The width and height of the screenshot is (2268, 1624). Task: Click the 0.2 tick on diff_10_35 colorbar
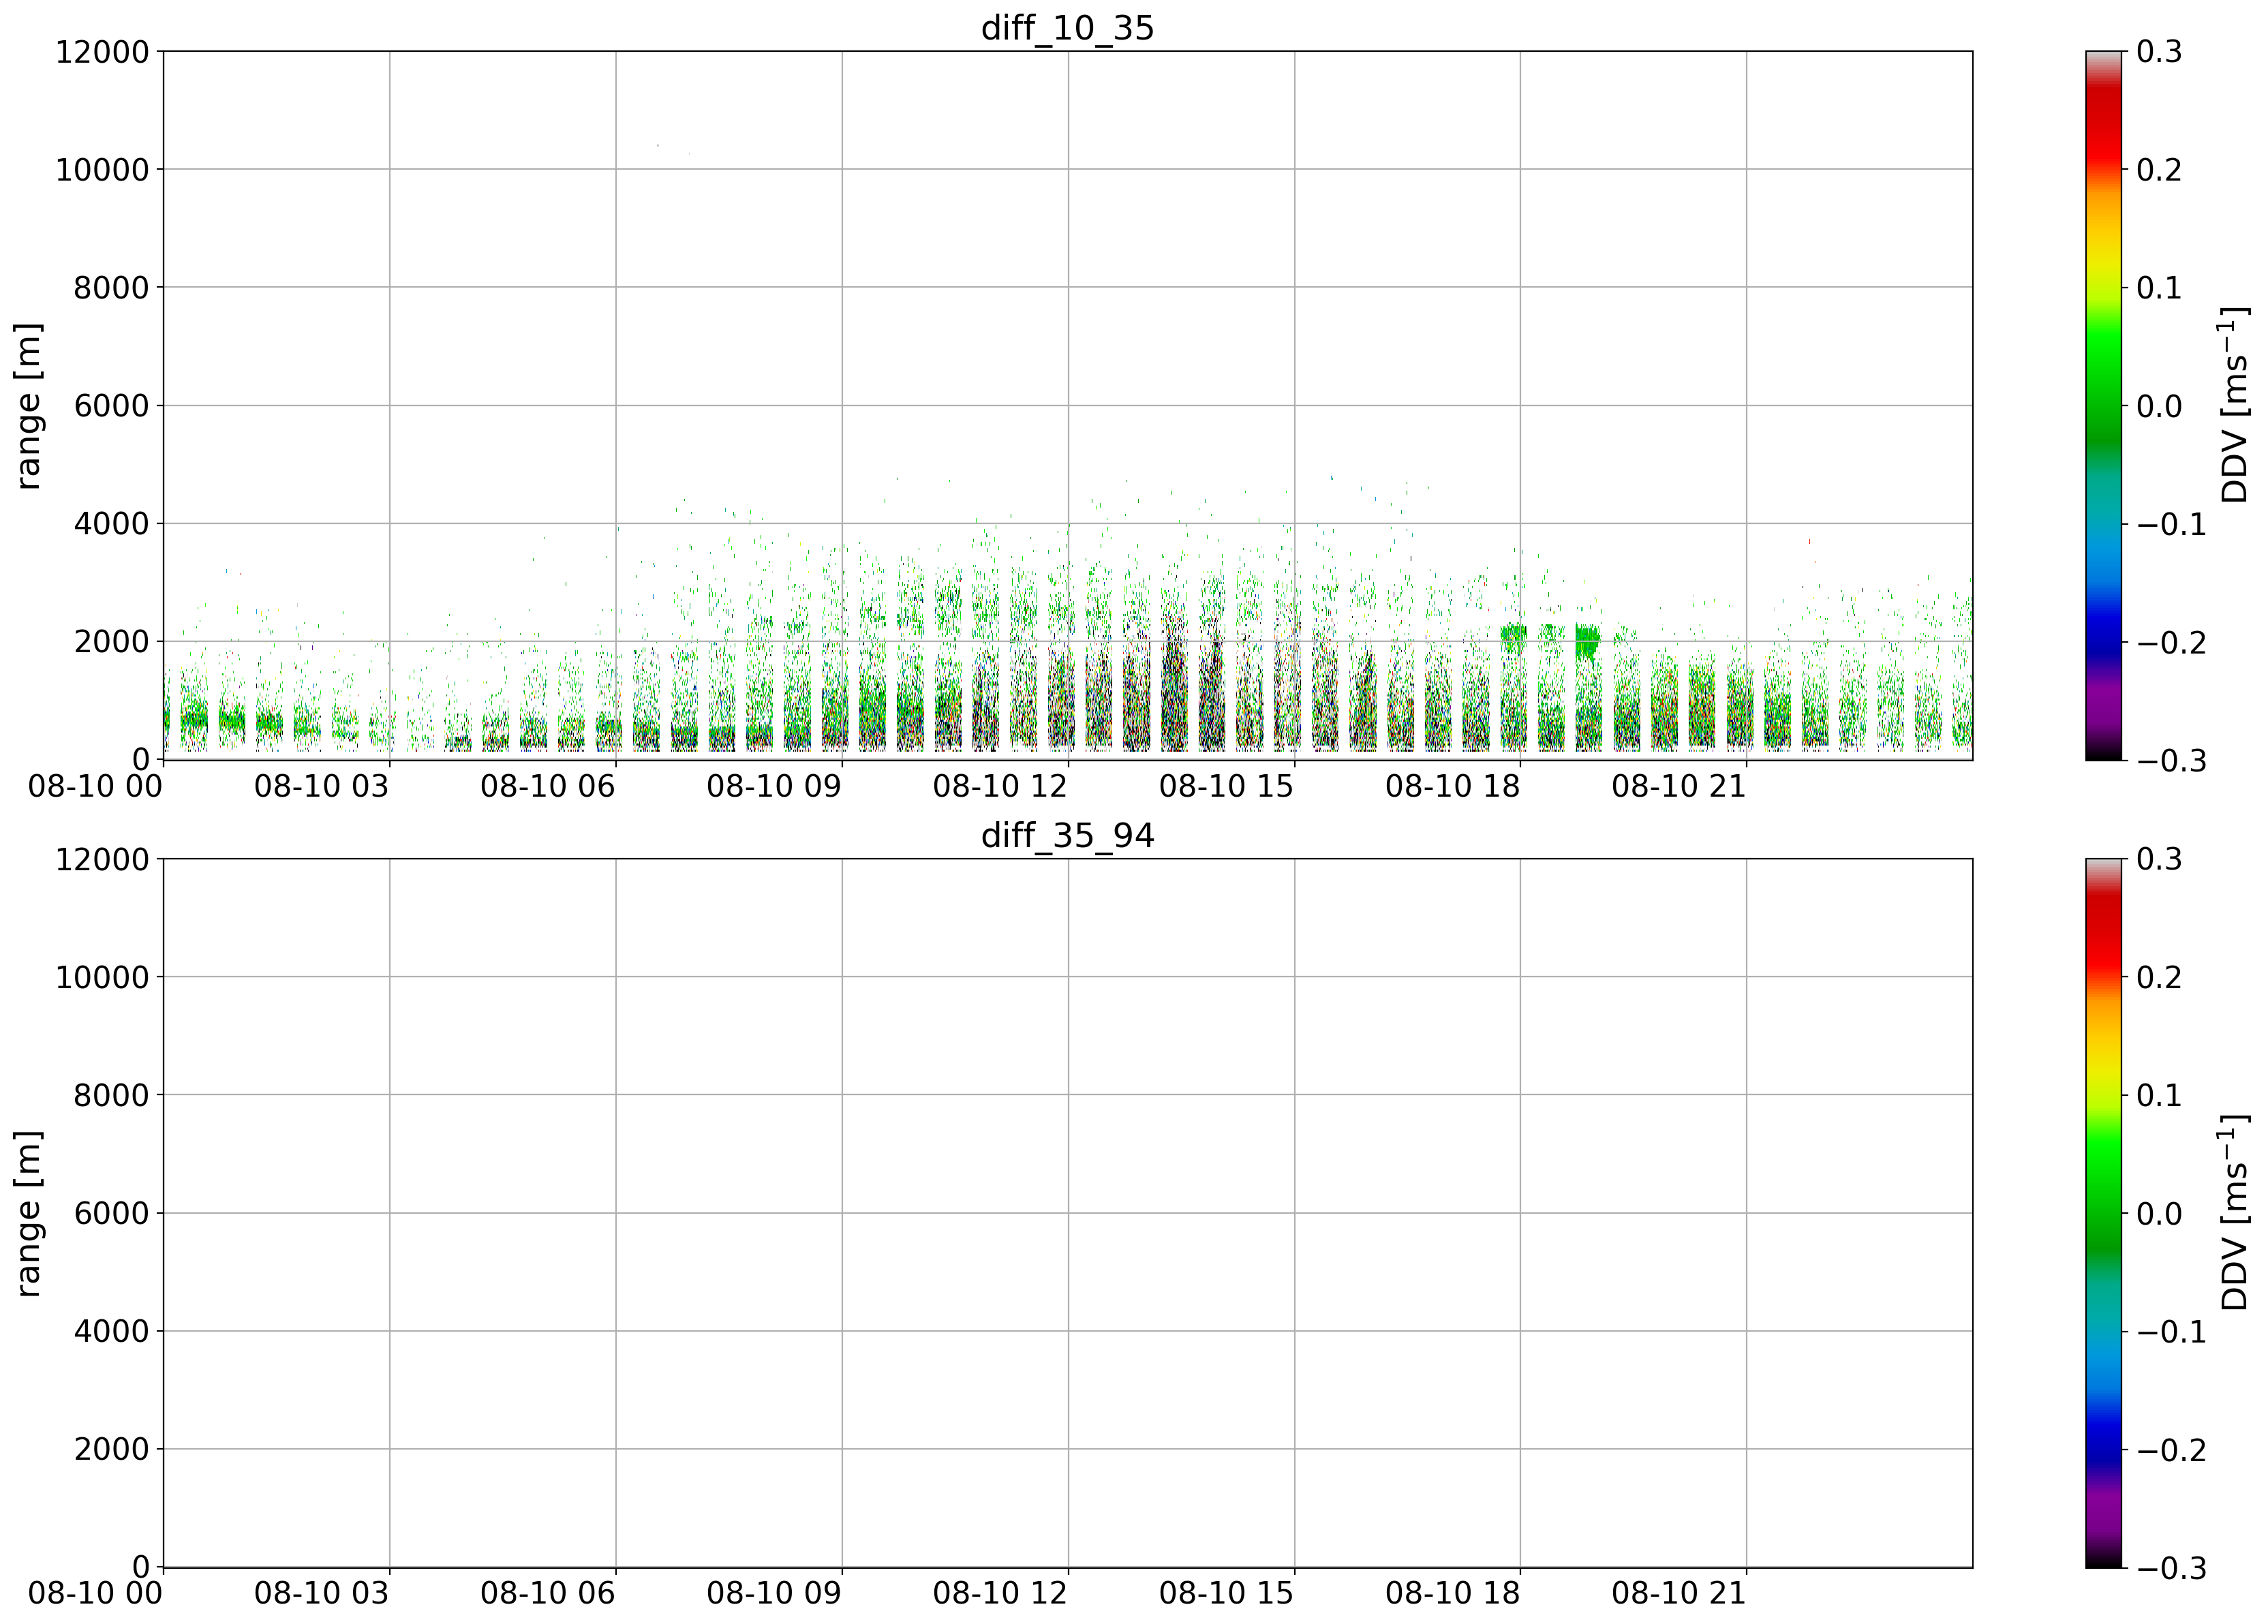(2160, 169)
